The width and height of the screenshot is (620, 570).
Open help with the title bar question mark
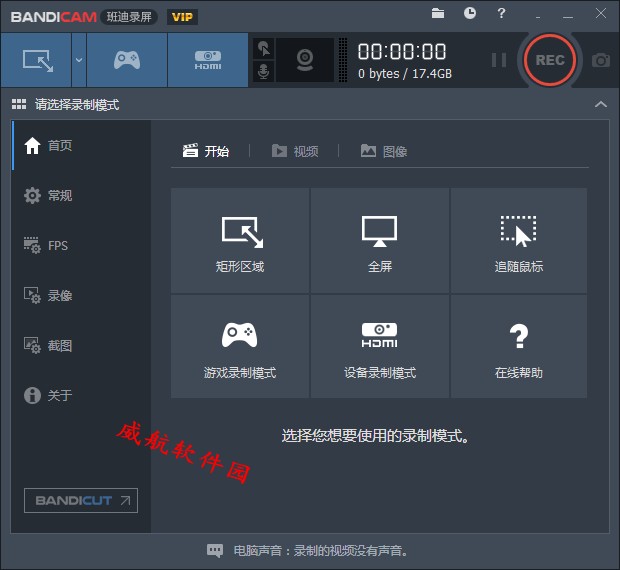point(501,13)
